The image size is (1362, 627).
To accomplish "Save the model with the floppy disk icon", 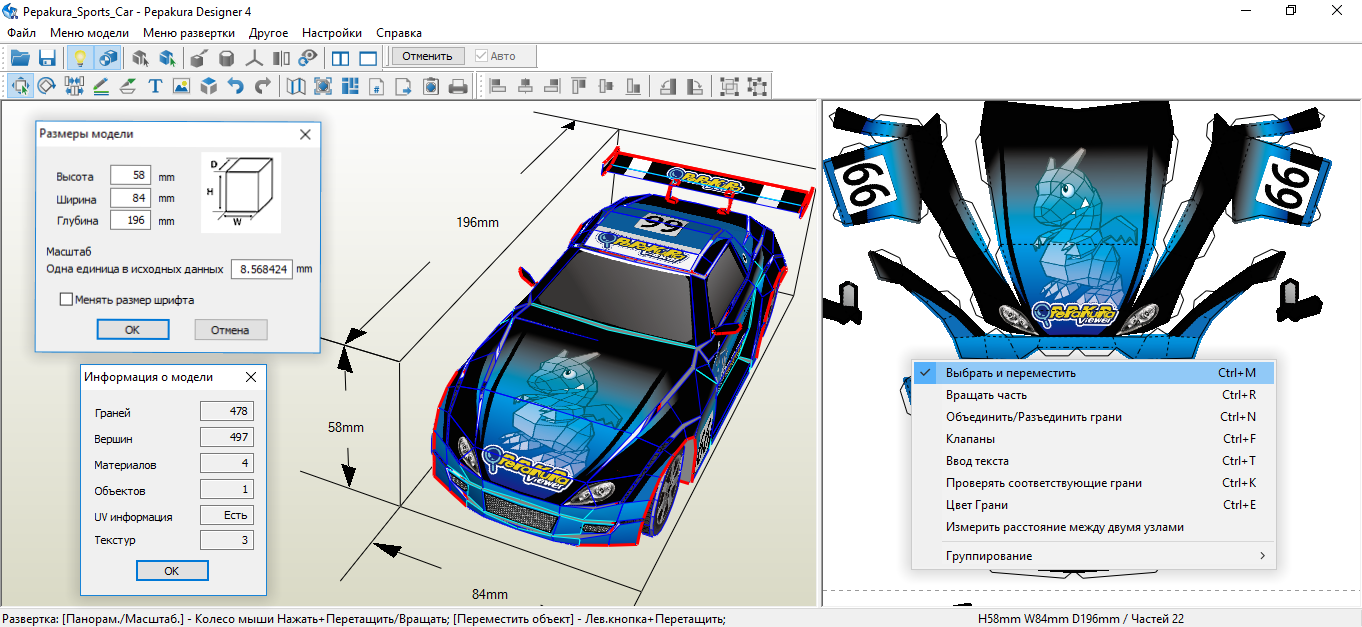I will pyautogui.click(x=47, y=57).
